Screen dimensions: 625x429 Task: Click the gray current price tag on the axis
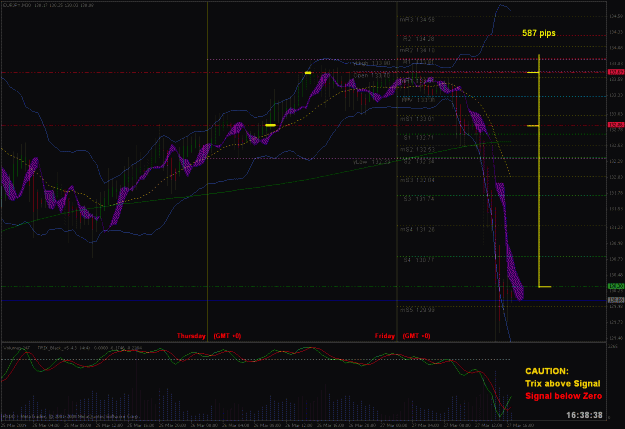click(x=616, y=300)
